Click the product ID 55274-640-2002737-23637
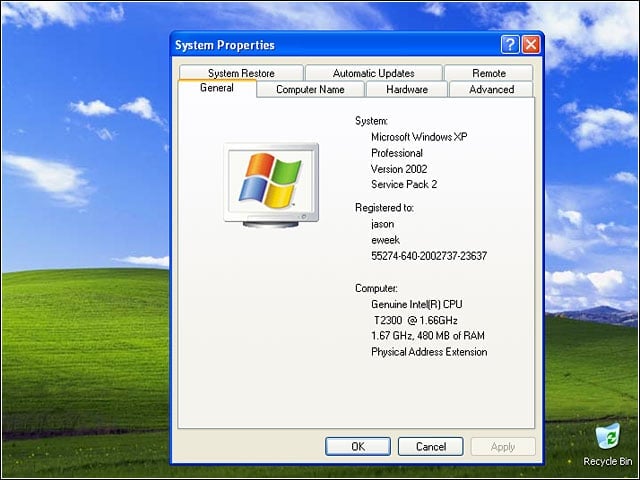This screenshot has width=640, height=480. [x=429, y=256]
